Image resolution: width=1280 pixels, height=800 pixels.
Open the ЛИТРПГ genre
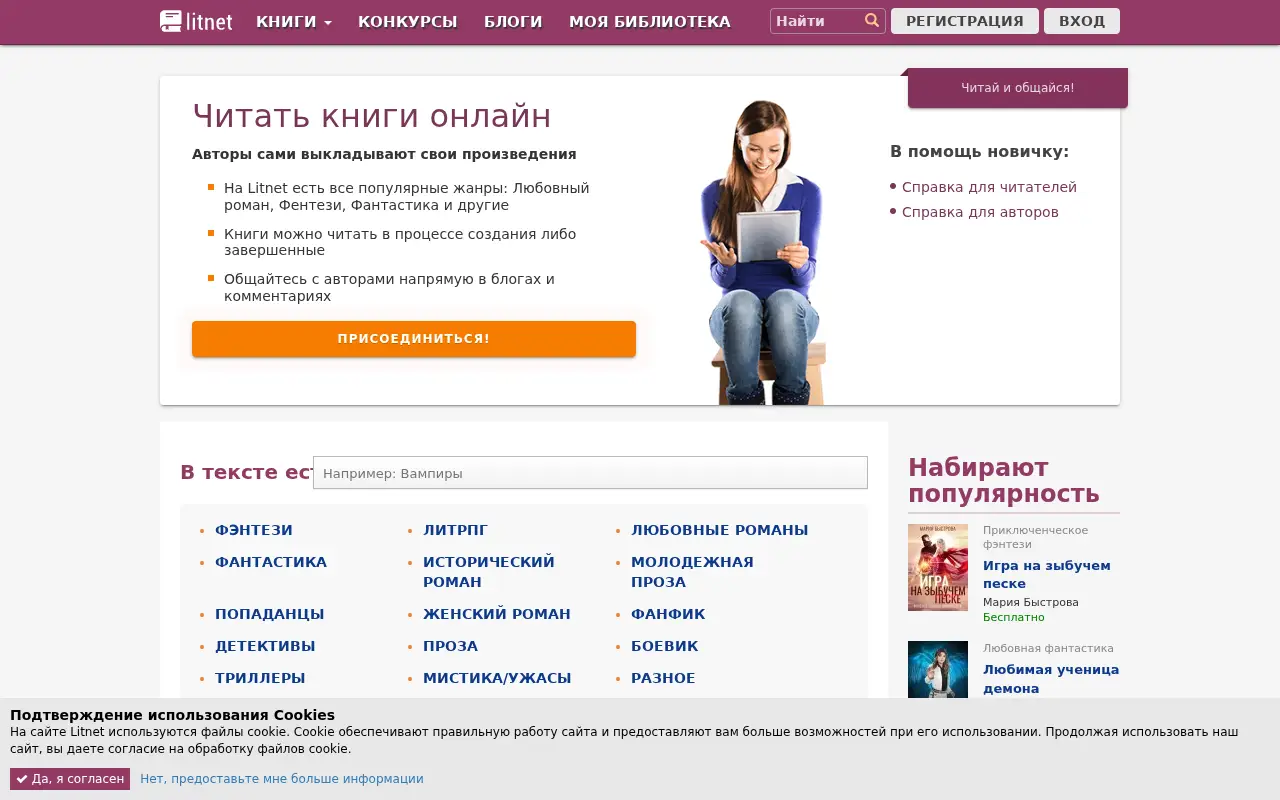[455, 530]
